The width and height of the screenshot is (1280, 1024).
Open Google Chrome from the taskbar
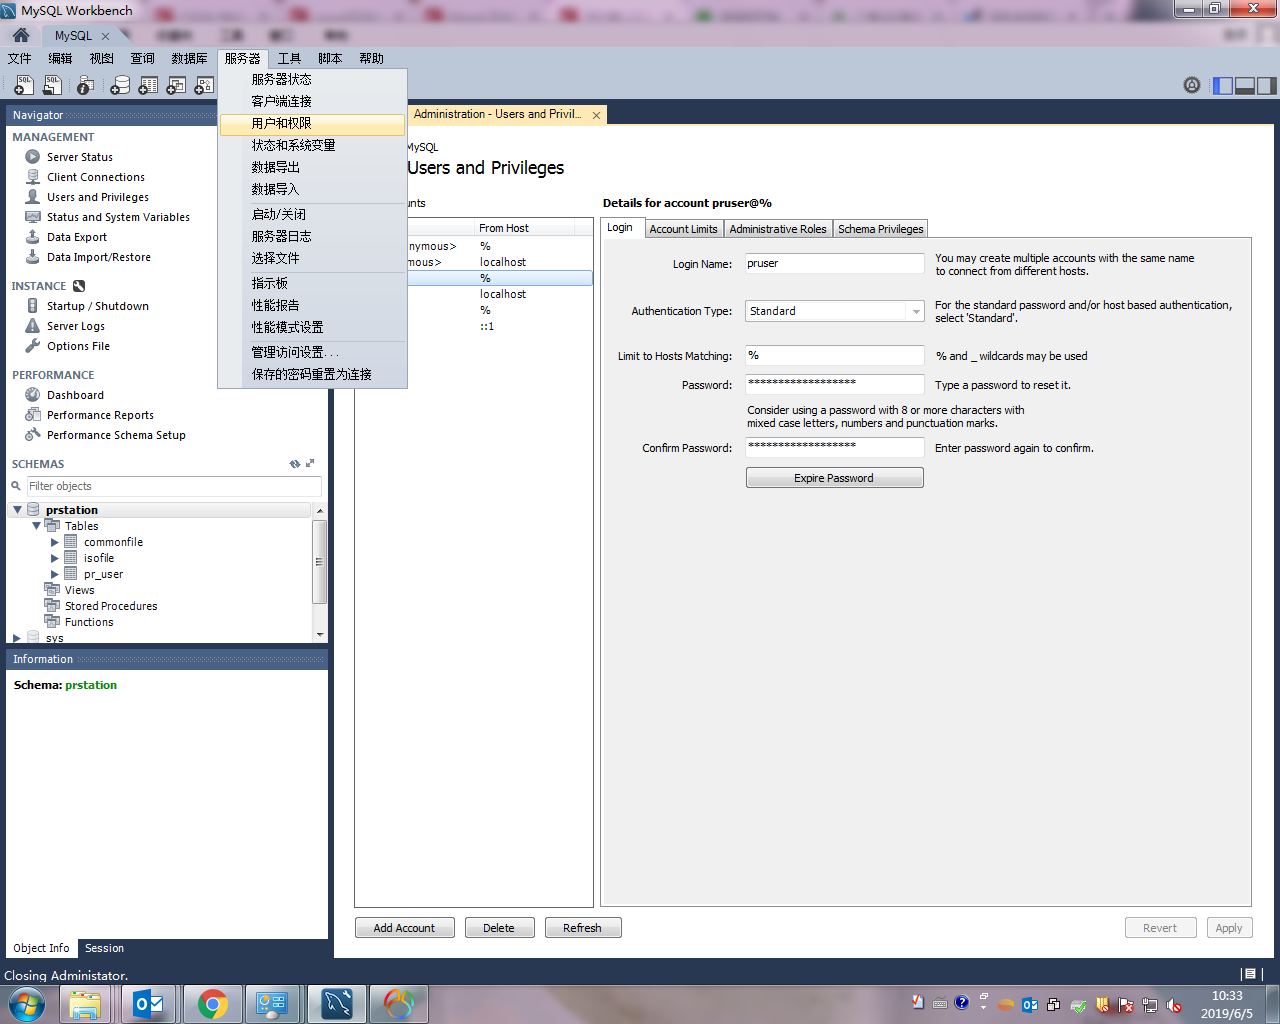click(212, 1004)
